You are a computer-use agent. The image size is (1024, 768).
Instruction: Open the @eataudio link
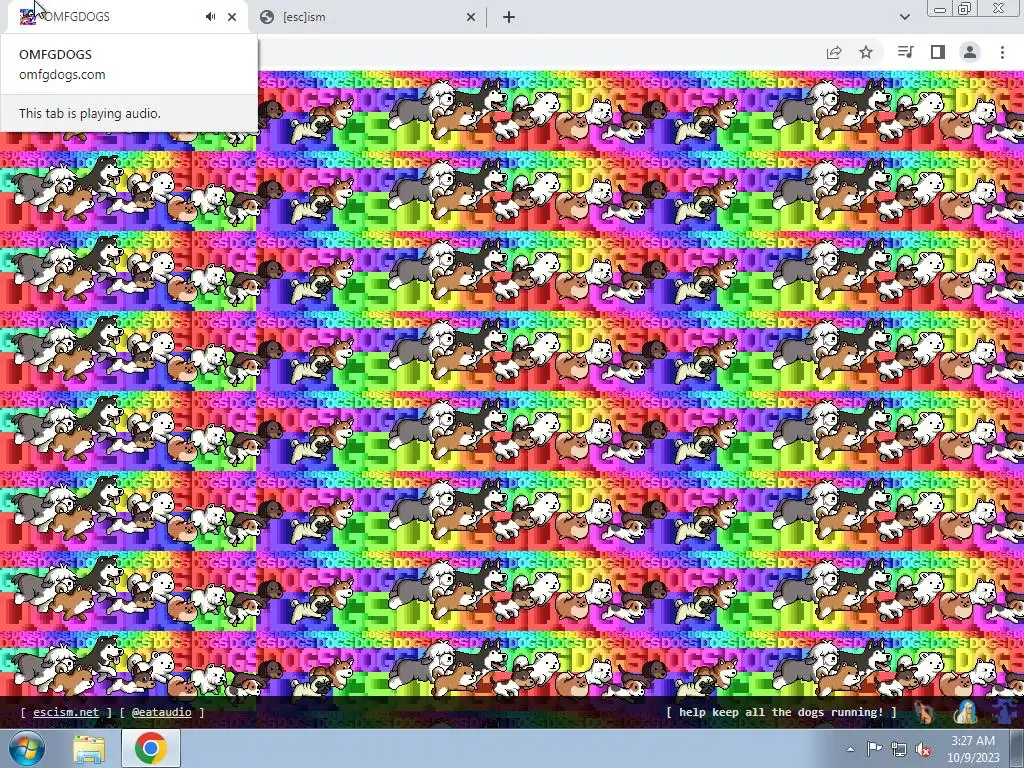[161, 712]
